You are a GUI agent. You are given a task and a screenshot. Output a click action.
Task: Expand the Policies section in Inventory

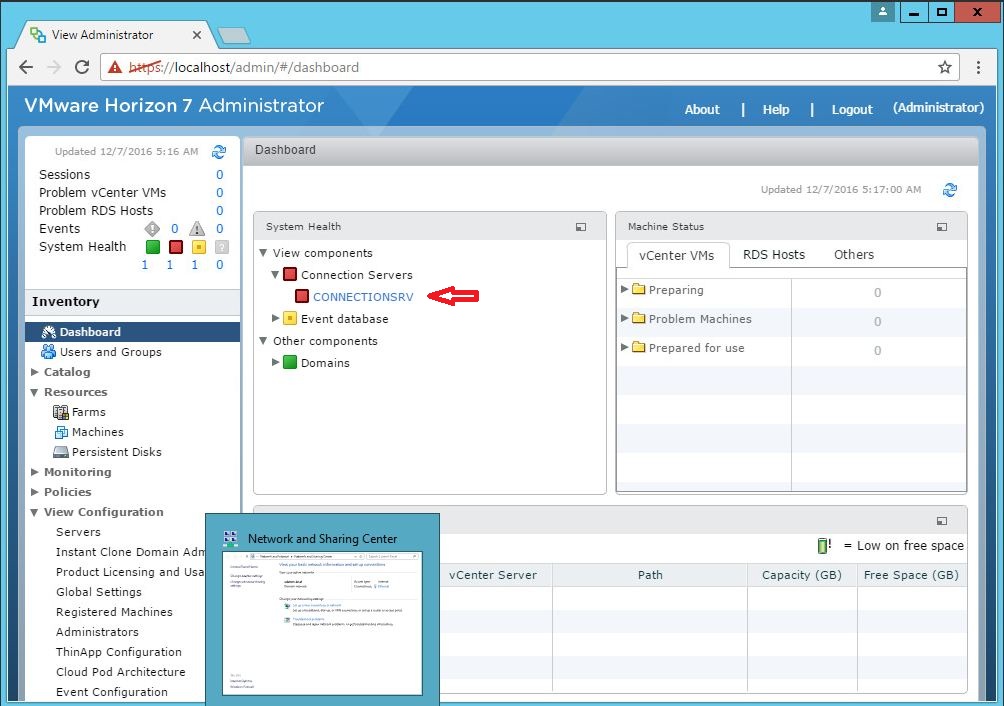[35, 492]
